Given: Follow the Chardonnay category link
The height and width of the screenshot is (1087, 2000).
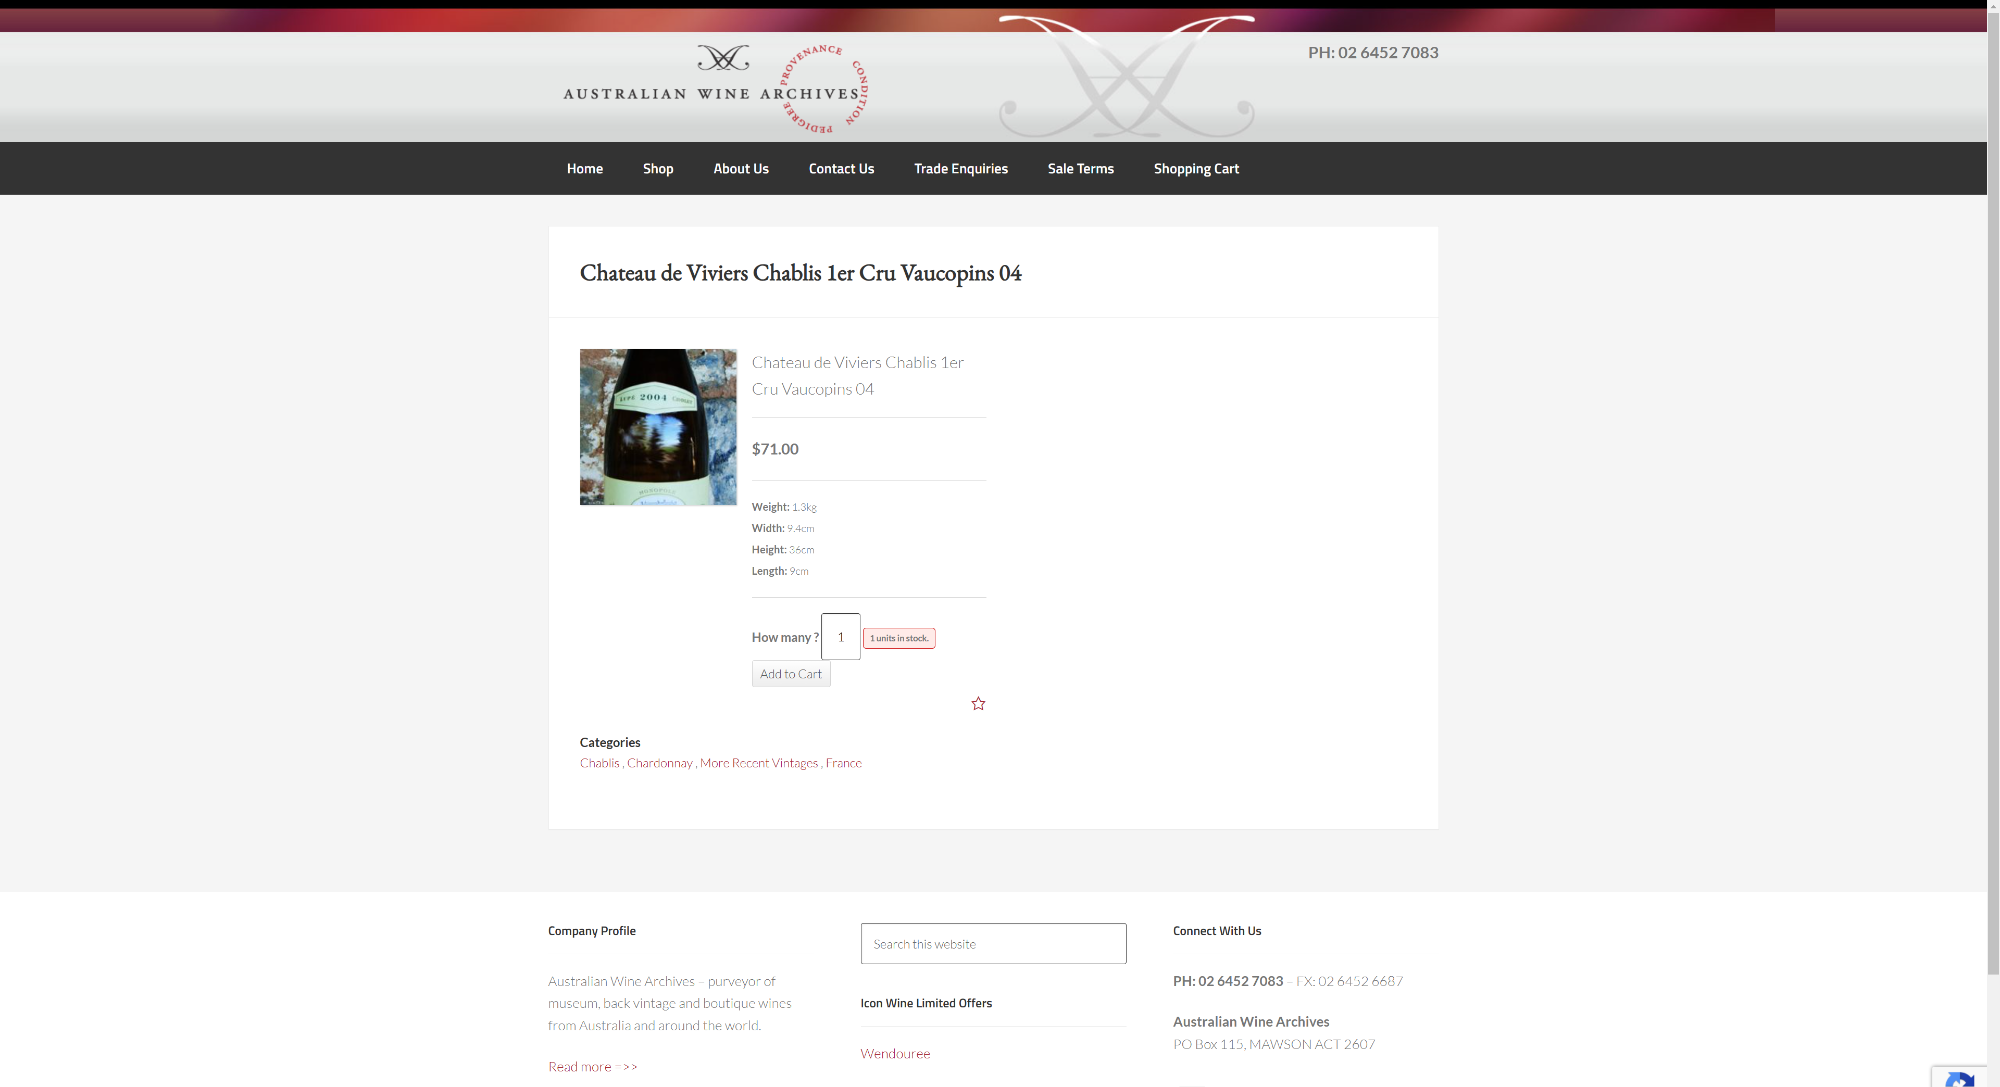Looking at the screenshot, I should pyautogui.click(x=659, y=763).
